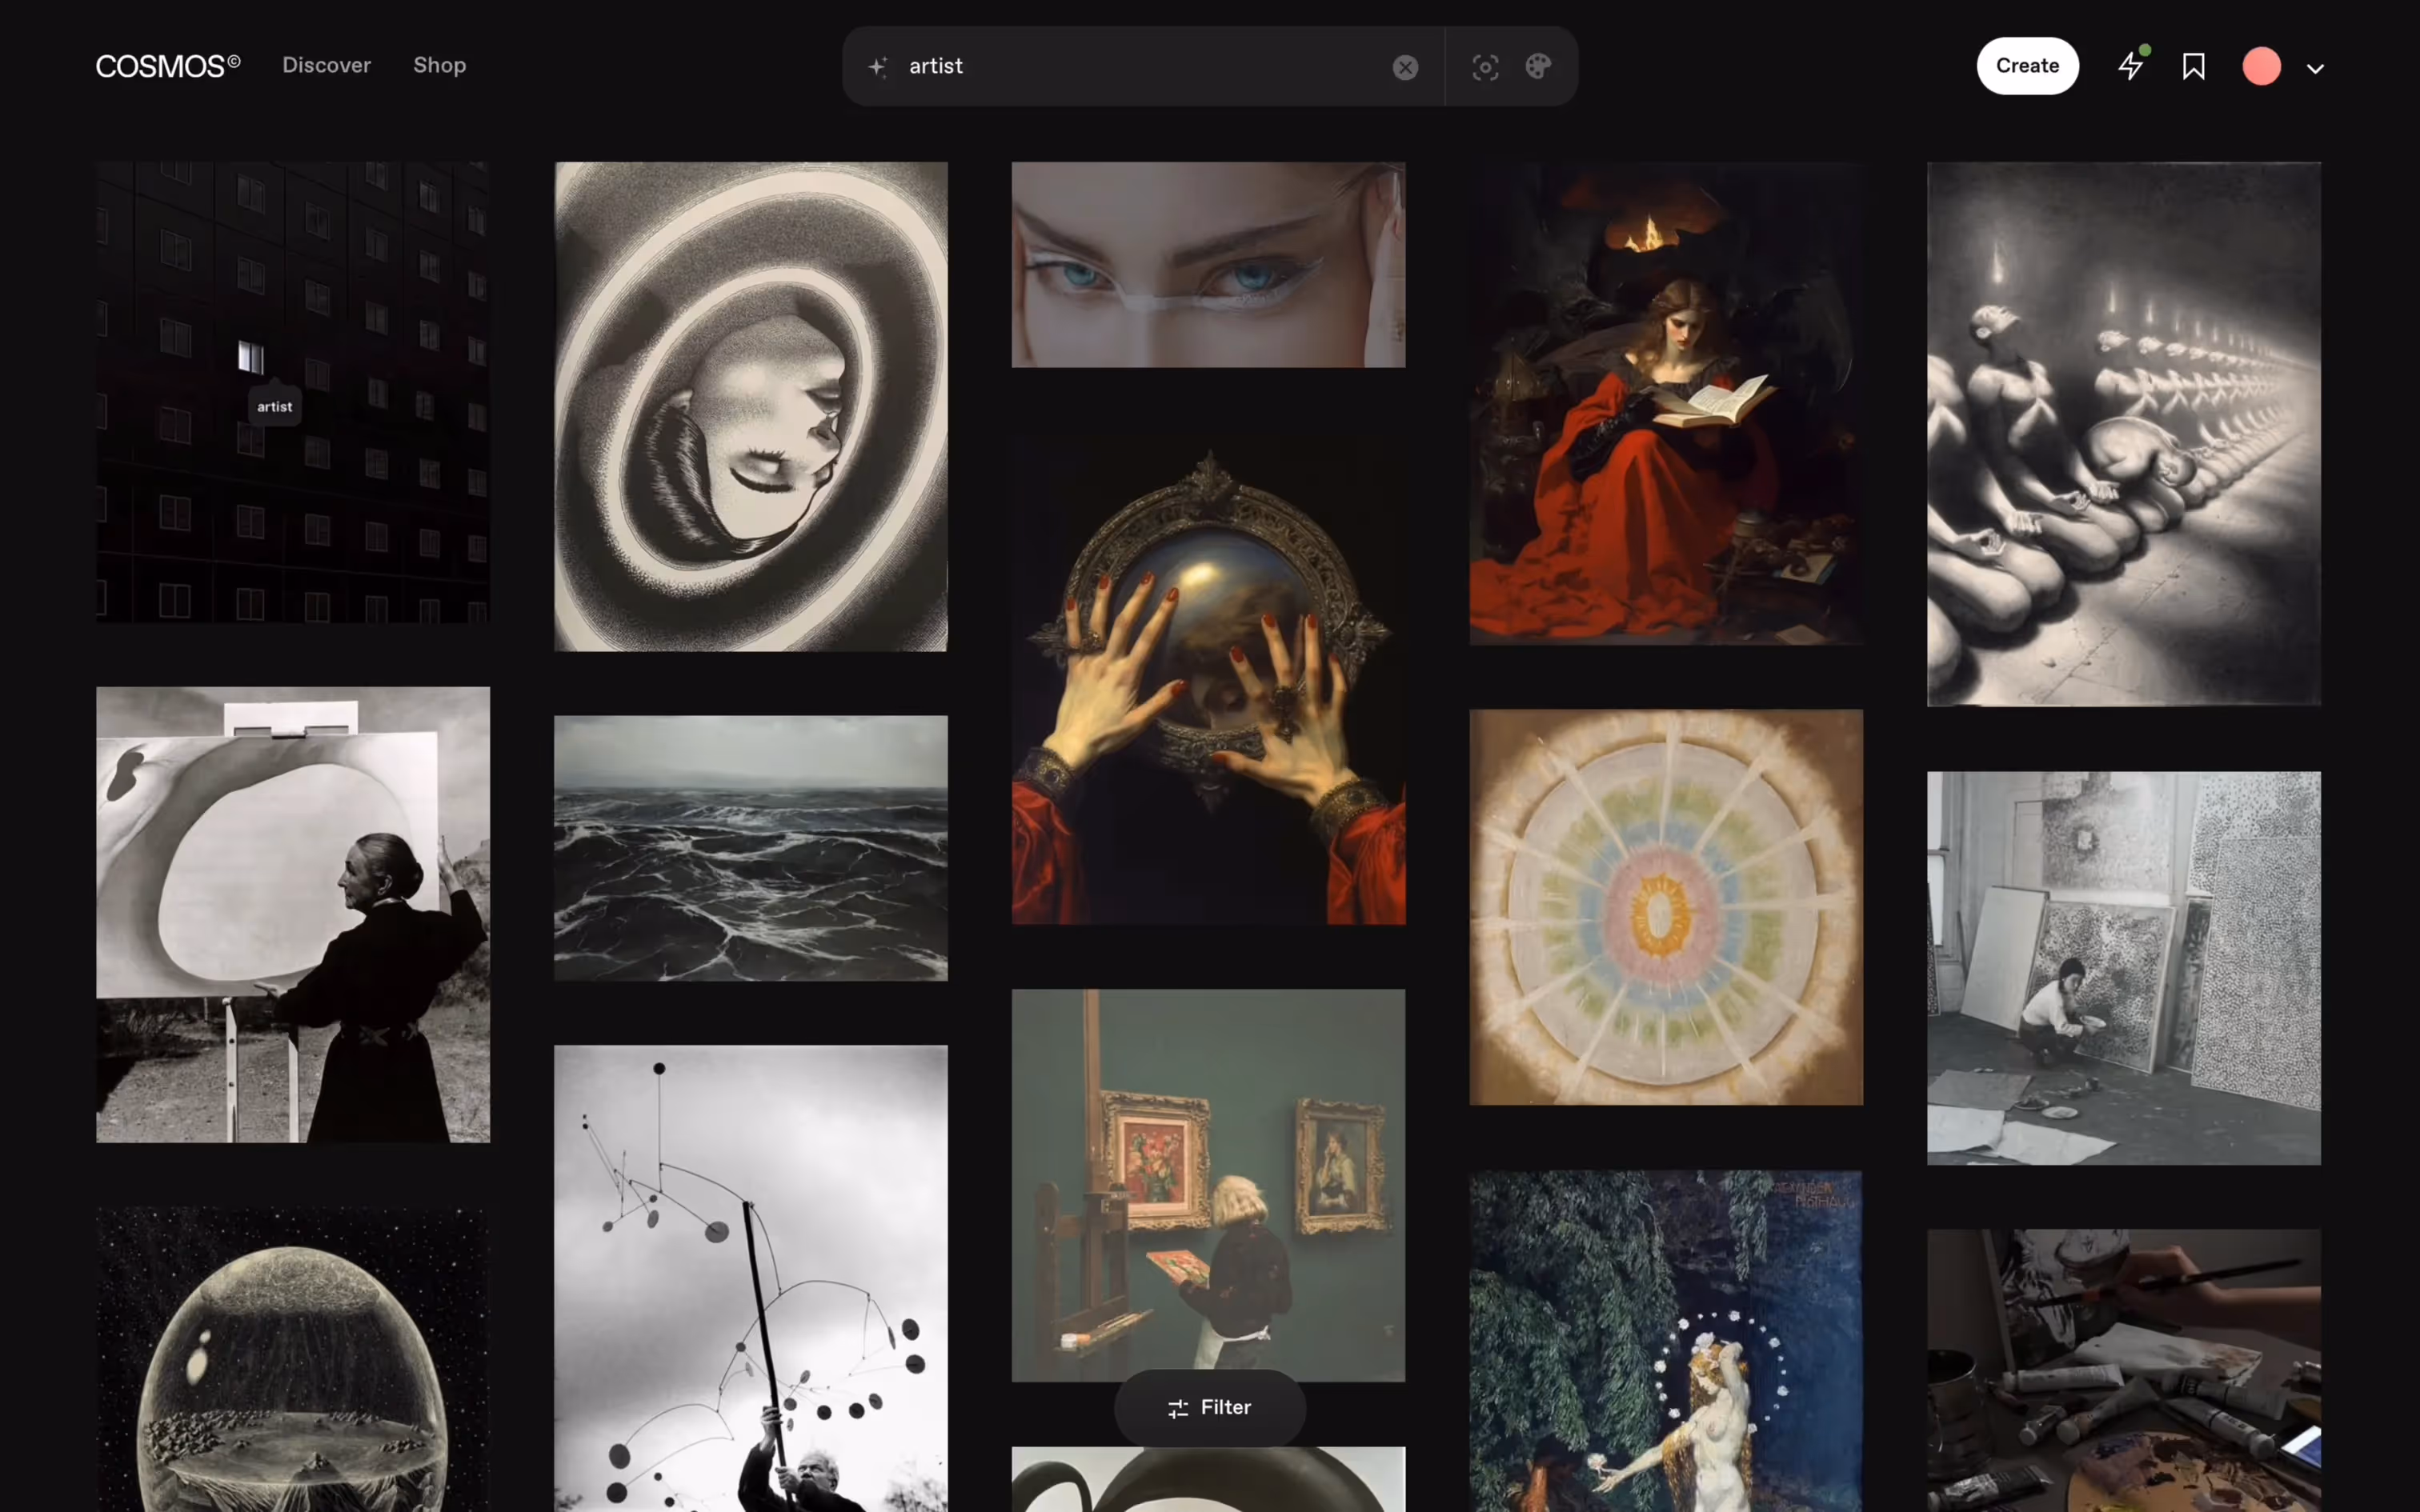Clear the search field text

[1405, 67]
